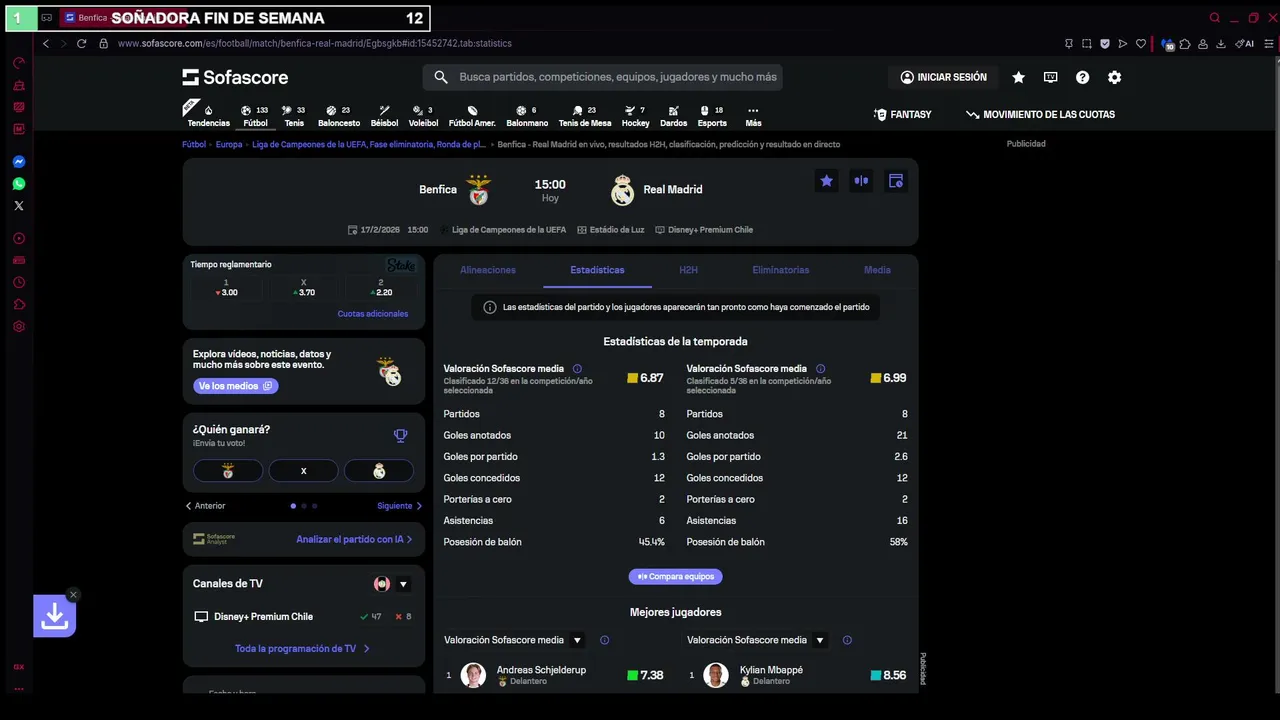Screen dimensions: 1280x720
Task: Open the Opera AI button
Action: click(x=1245, y=44)
